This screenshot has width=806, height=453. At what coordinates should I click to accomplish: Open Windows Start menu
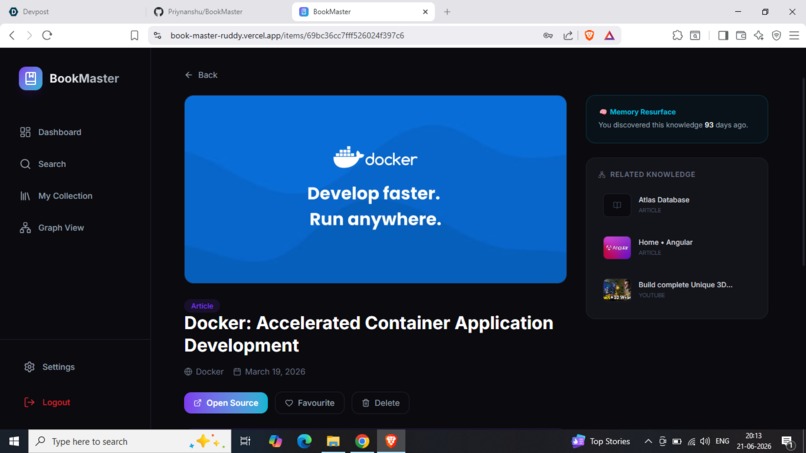coord(14,441)
